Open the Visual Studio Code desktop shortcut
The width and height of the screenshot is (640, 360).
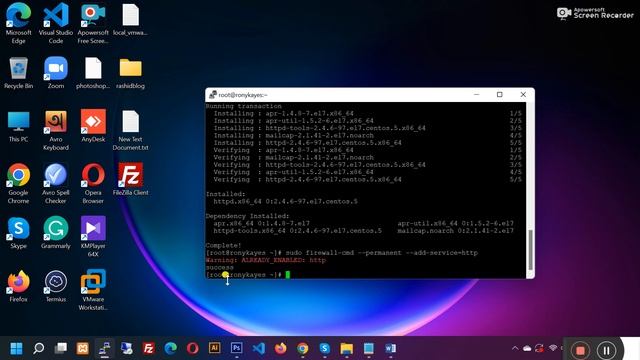click(56, 23)
